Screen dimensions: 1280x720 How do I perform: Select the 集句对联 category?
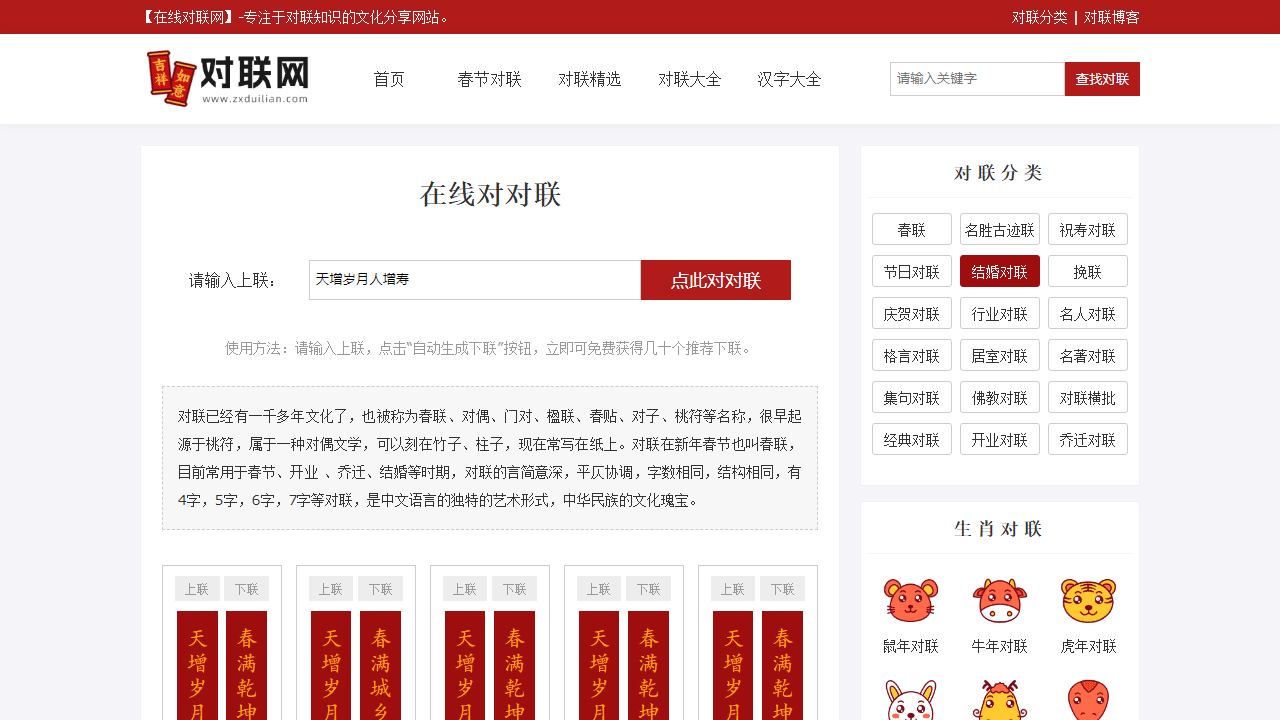coord(912,397)
